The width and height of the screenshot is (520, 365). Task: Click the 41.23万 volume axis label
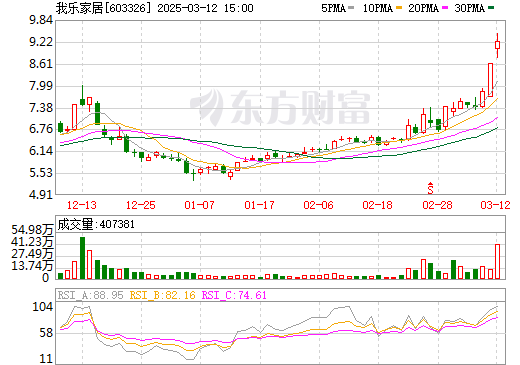[32, 242]
